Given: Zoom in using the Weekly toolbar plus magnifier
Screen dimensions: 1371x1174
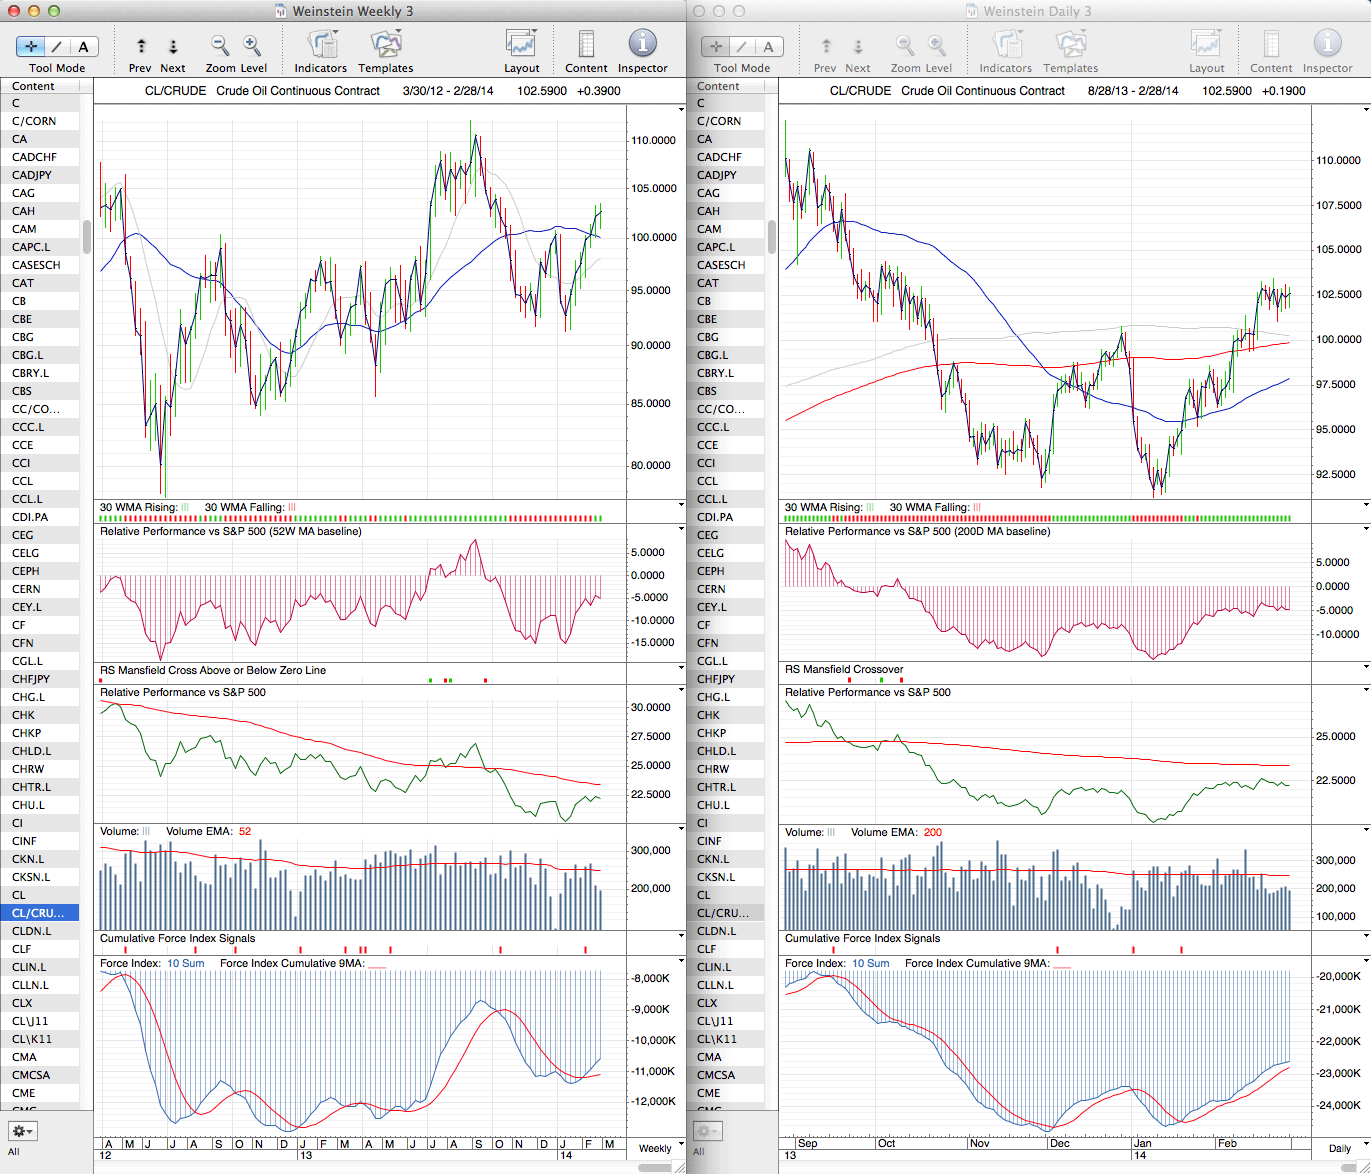Looking at the screenshot, I should tap(252, 46).
